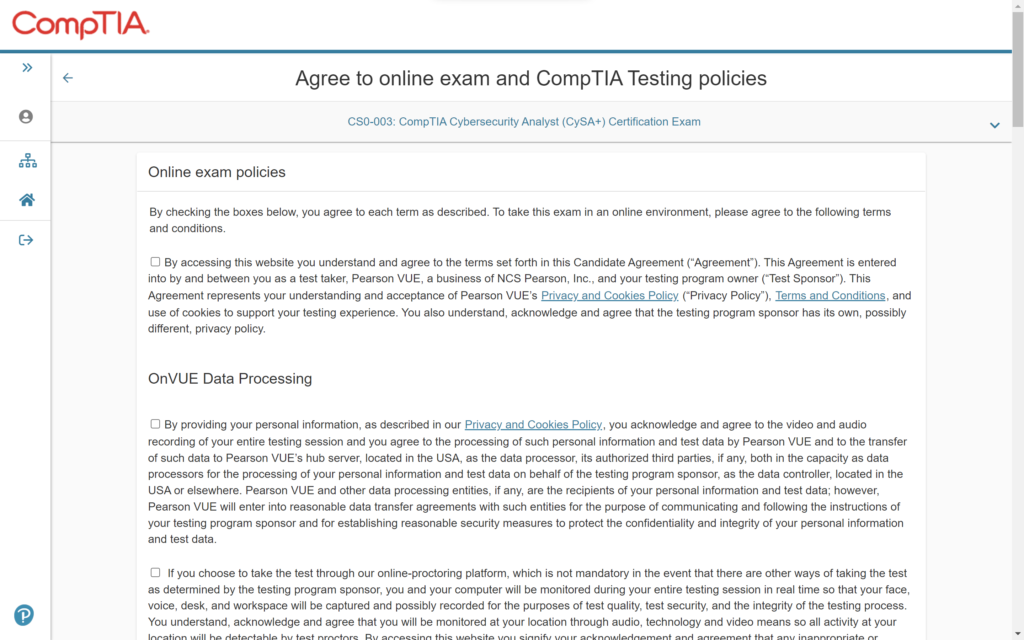The image size is (1024, 640).
Task: Click the CompTIA logo
Action: pyautogui.click(x=81, y=25)
